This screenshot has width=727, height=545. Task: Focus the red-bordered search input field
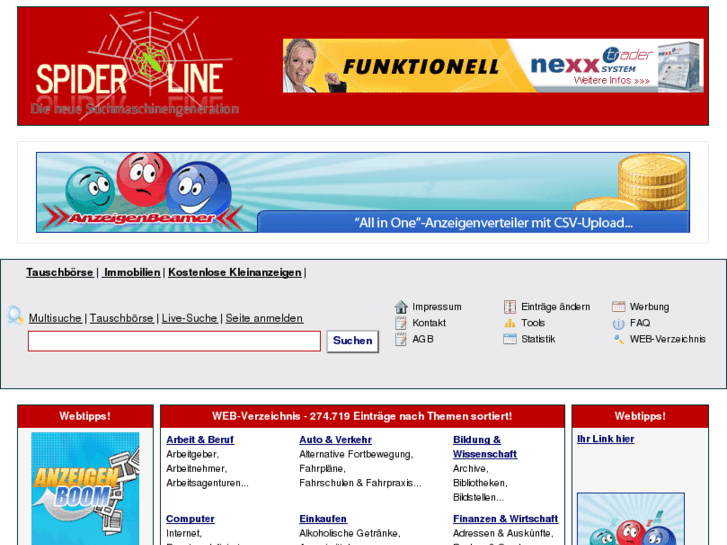click(174, 341)
